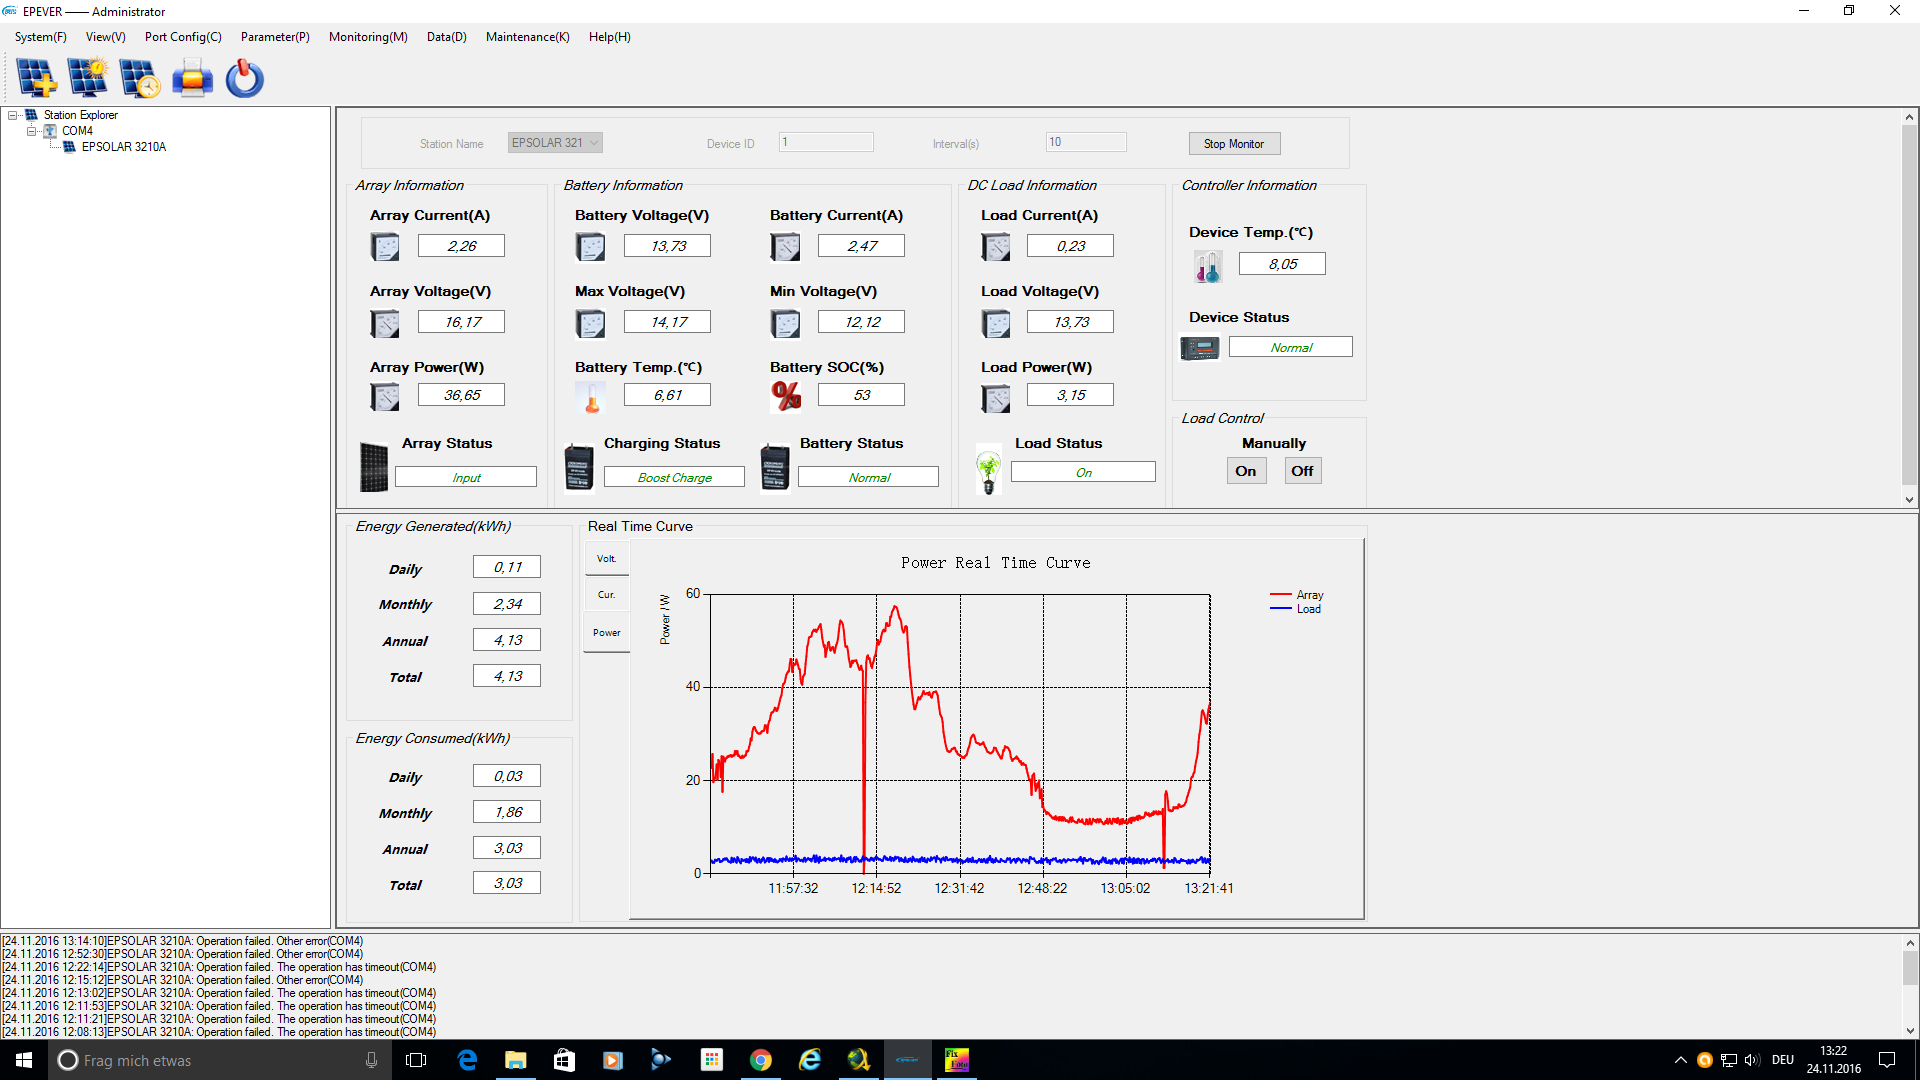Screen dimensions: 1920x1080
Task: Click the Stop Monitor button
Action: pyautogui.click(x=1234, y=144)
